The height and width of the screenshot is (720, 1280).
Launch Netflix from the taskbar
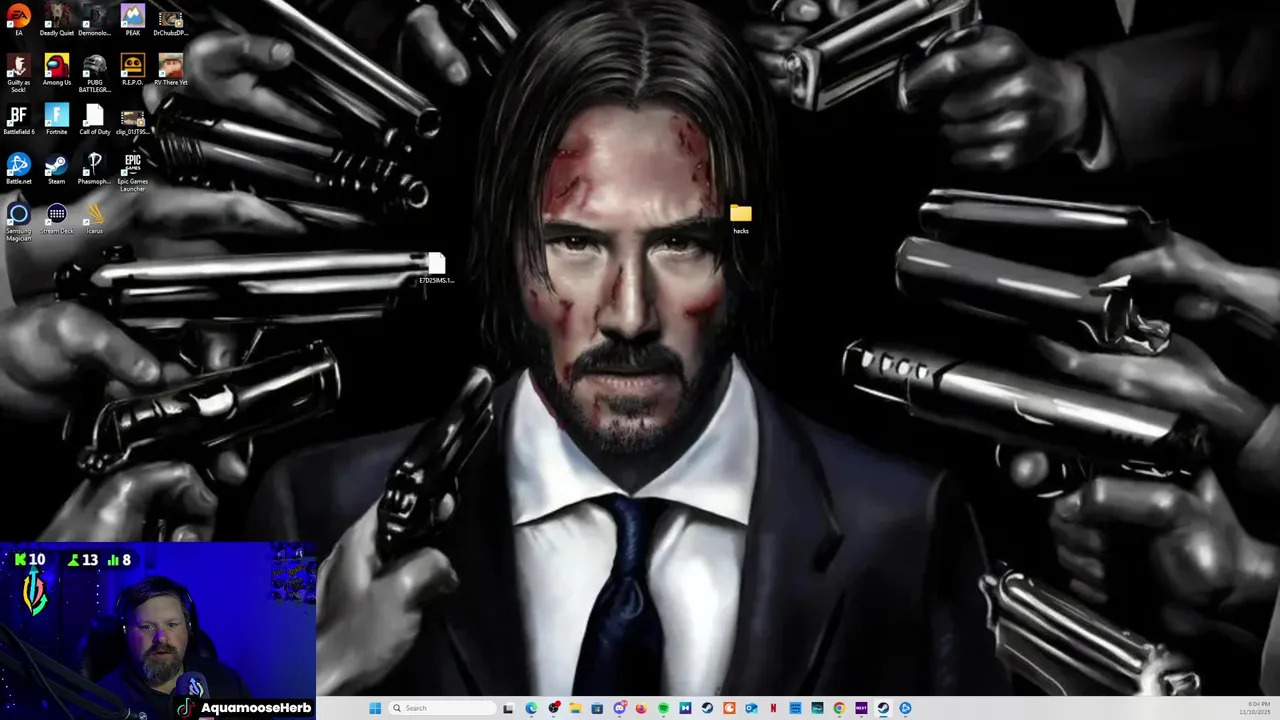(773, 708)
